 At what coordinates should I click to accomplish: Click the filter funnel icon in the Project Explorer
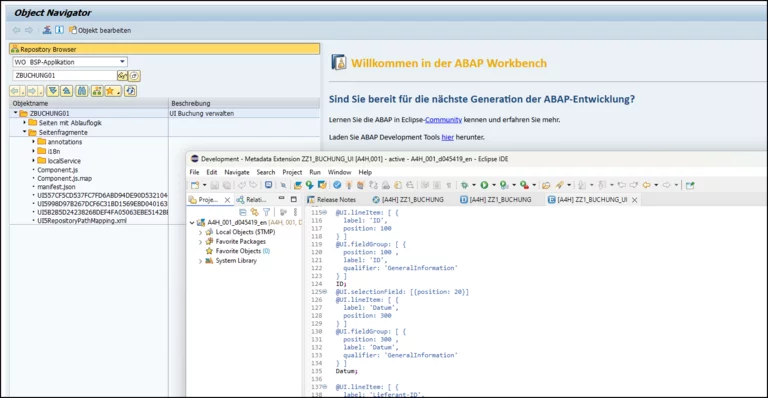[266, 212]
